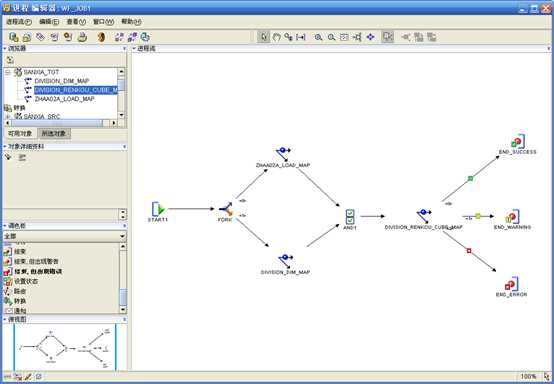This screenshot has width=554, height=384.
Task: Activate the select pointer tool
Action: point(264,37)
